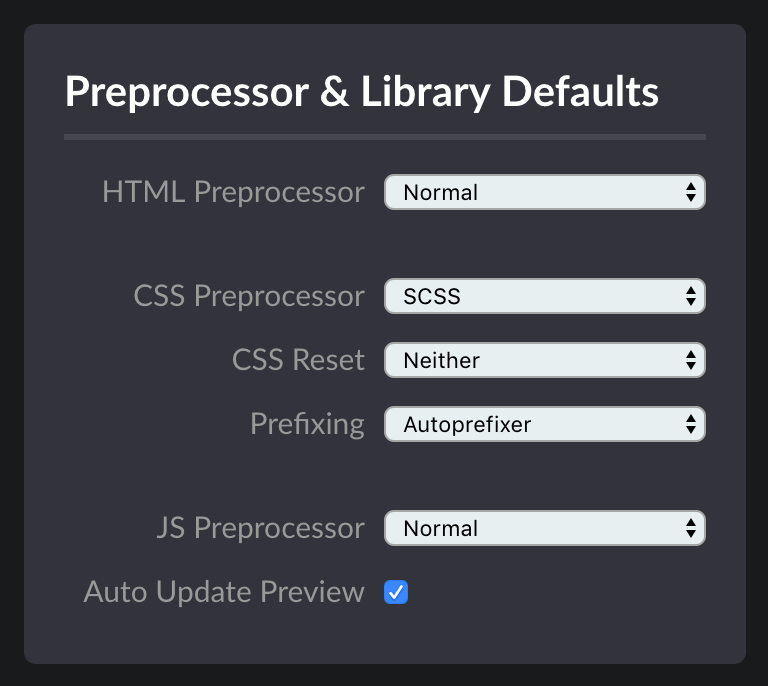Open the CSS Preprocessor dropdown showing SCSS
The width and height of the screenshot is (768, 686).
click(545, 296)
